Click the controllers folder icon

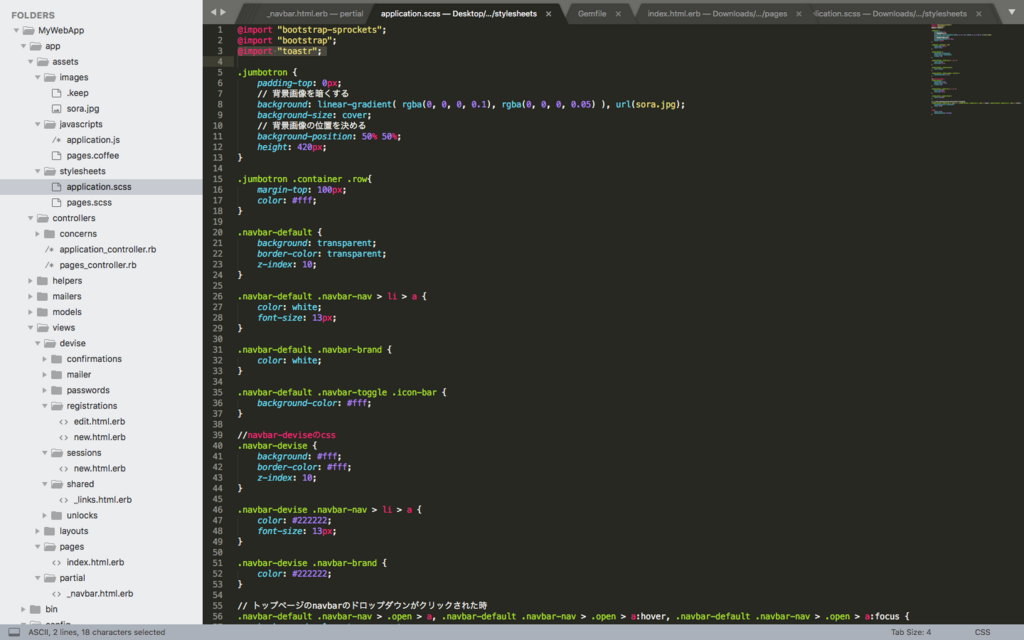42,218
